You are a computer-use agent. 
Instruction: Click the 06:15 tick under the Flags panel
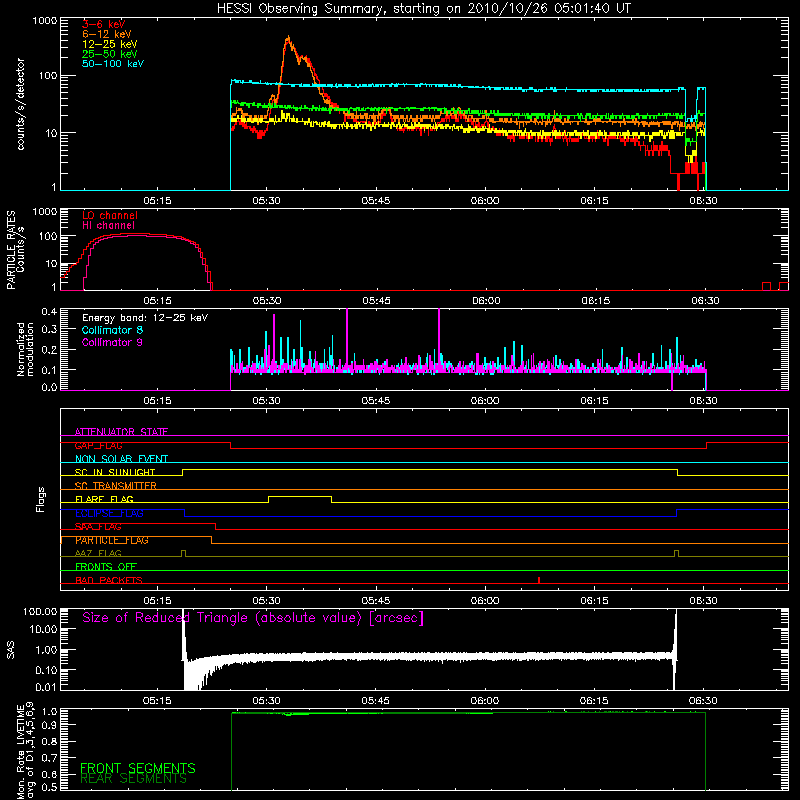(x=594, y=601)
